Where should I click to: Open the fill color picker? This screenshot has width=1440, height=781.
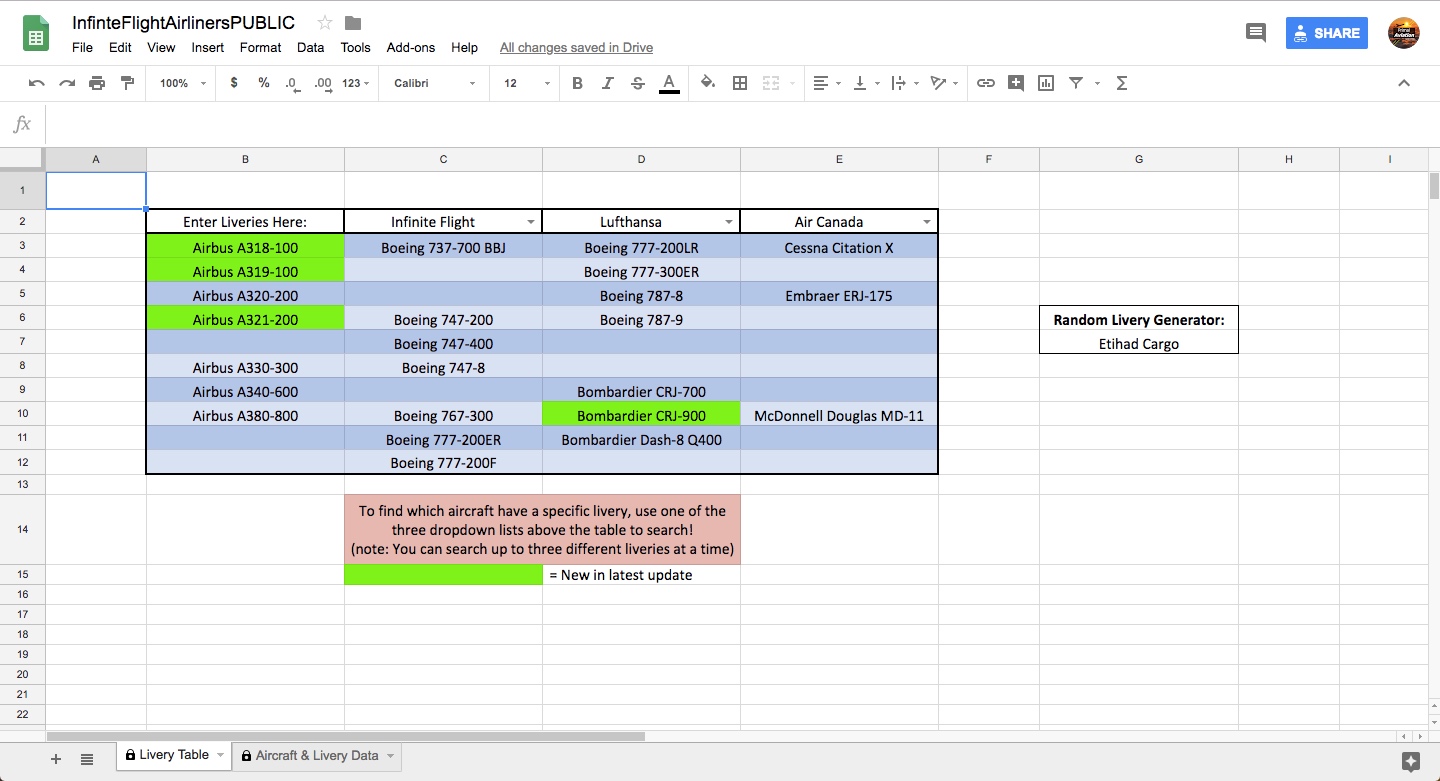(x=708, y=83)
